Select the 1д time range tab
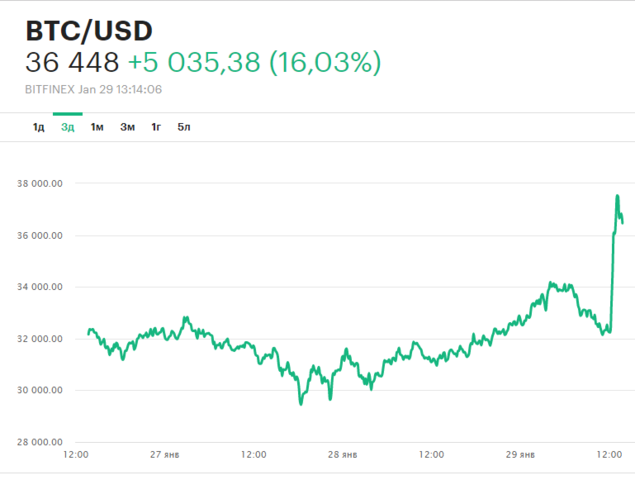 [x=38, y=127]
